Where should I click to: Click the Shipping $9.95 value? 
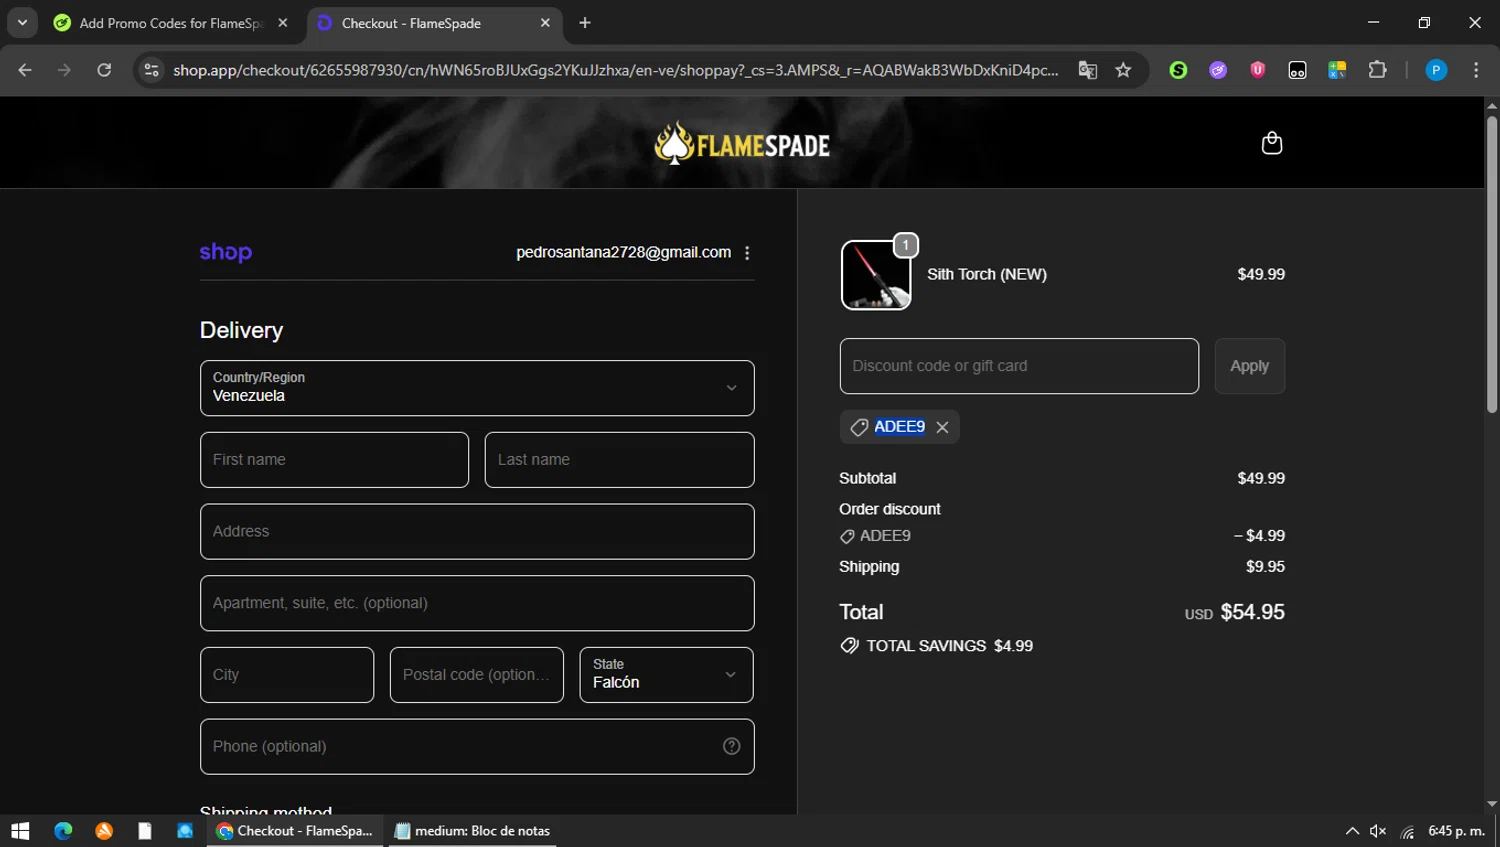coord(1265,567)
